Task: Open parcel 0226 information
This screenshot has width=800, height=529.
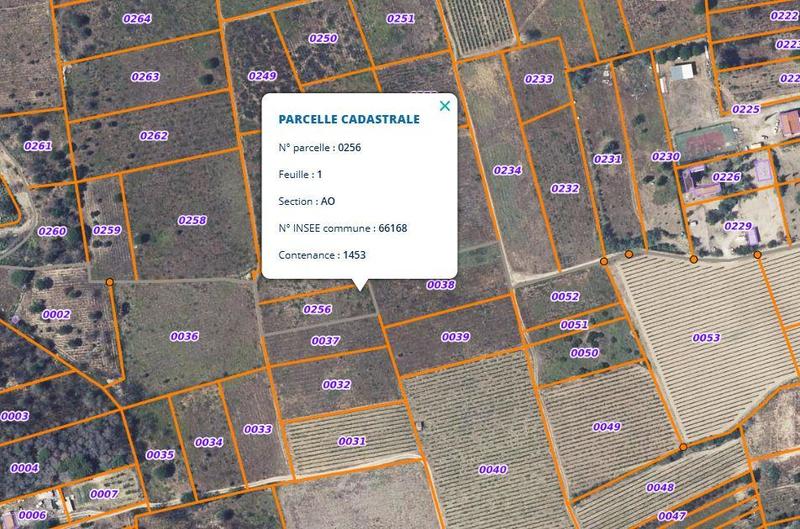Action: [726, 177]
